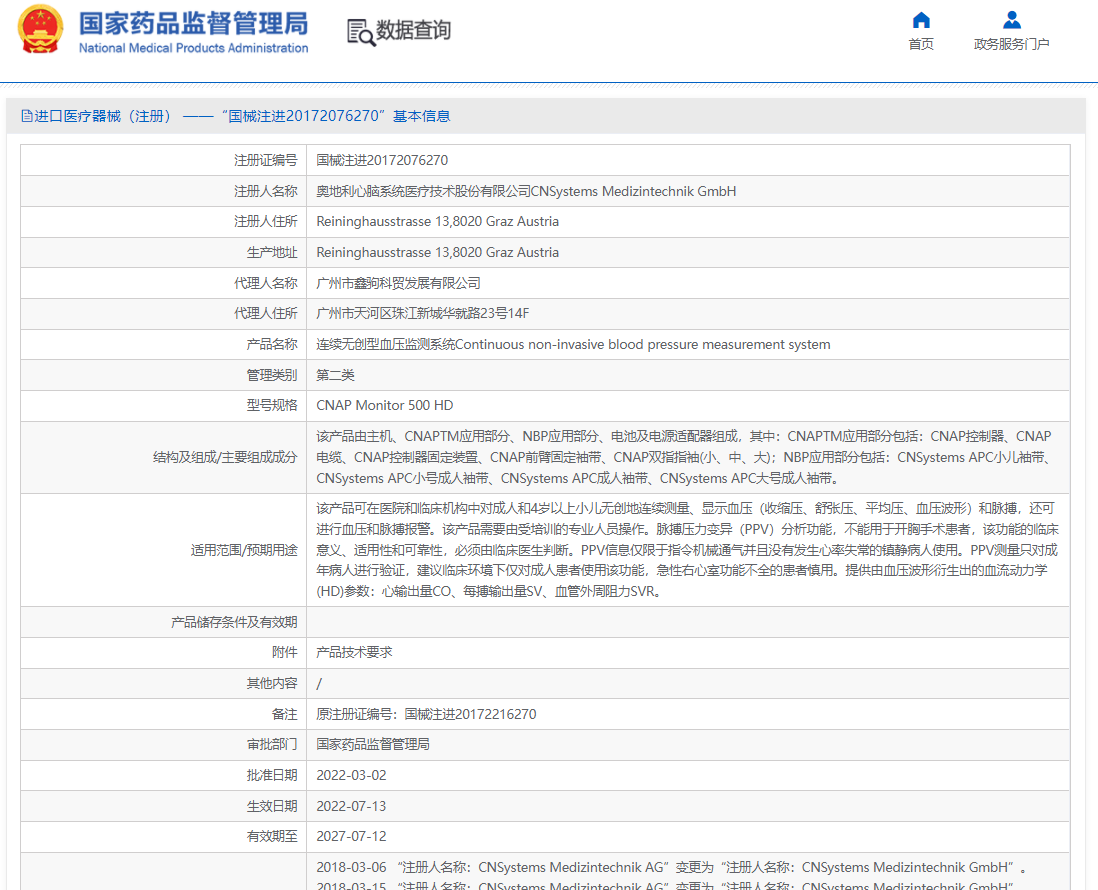
Task: Open 政务服务门户 text link
Action: 1011,44
